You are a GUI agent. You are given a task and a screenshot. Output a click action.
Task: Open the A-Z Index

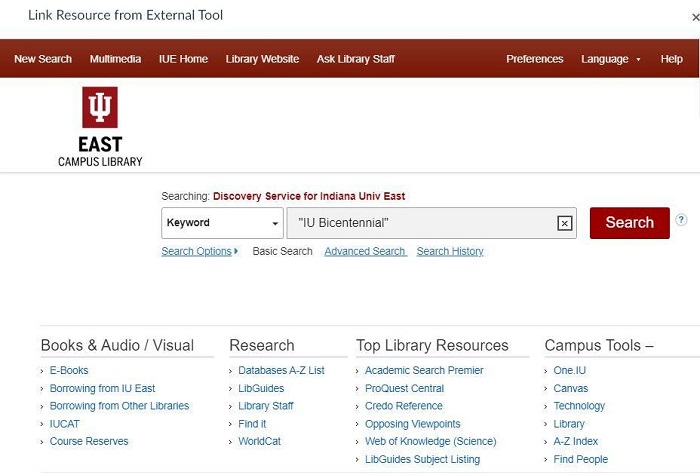(575, 442)
